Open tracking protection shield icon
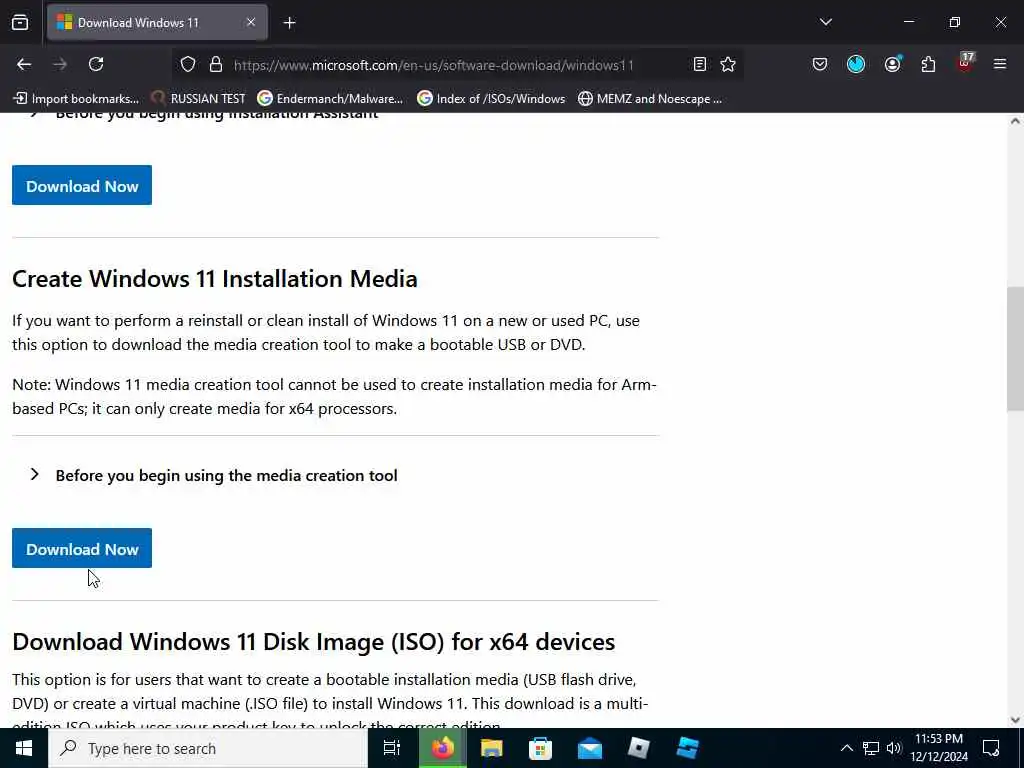 tap(188, 65)
